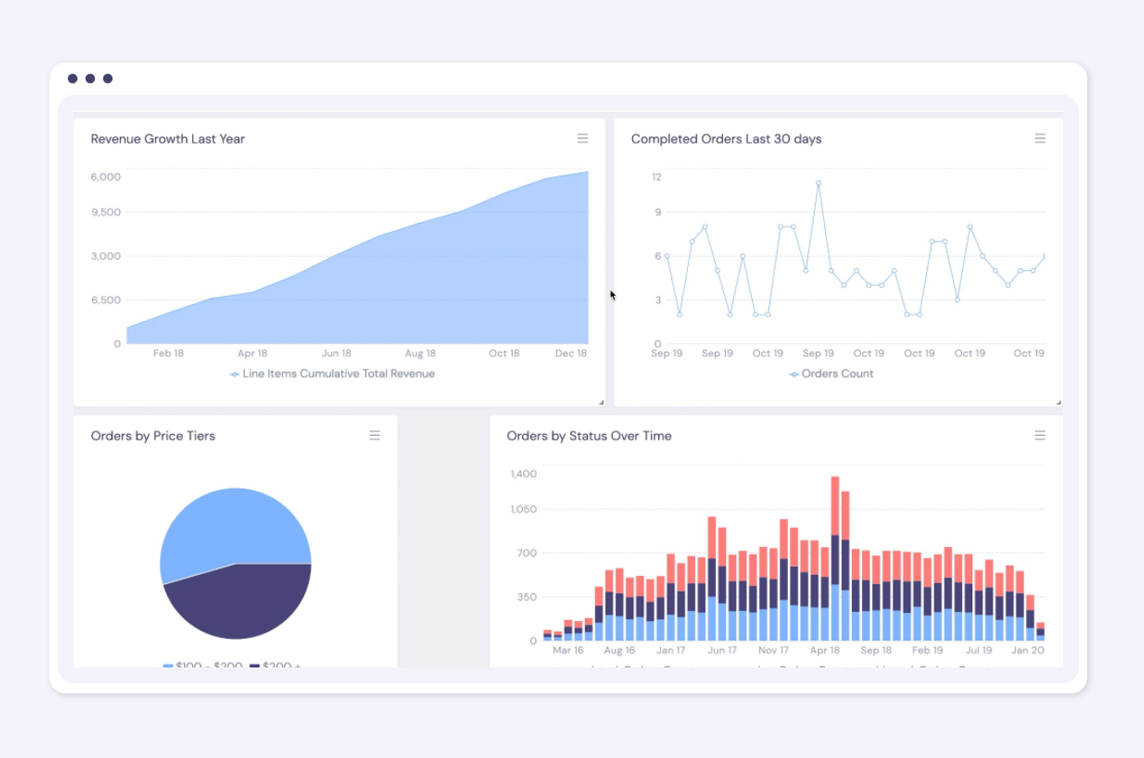Screen dimensions: 1144x758
Task: Open the Orders by Price Tiers card menu
Action: [374, 436]
